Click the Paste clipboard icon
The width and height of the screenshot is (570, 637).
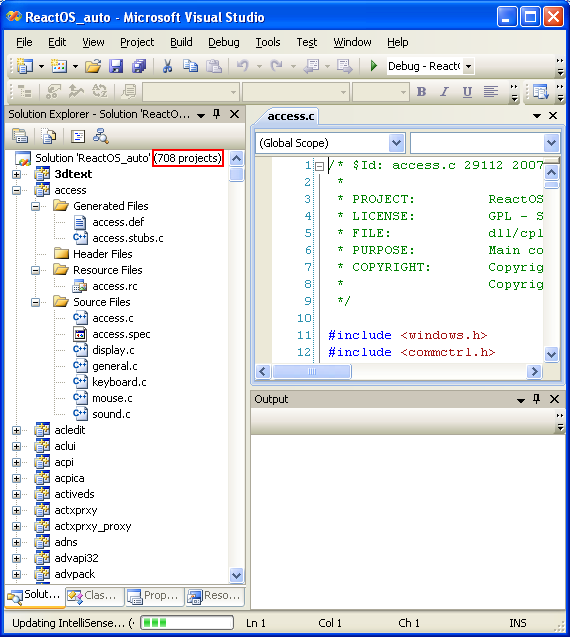pos(214,66)
